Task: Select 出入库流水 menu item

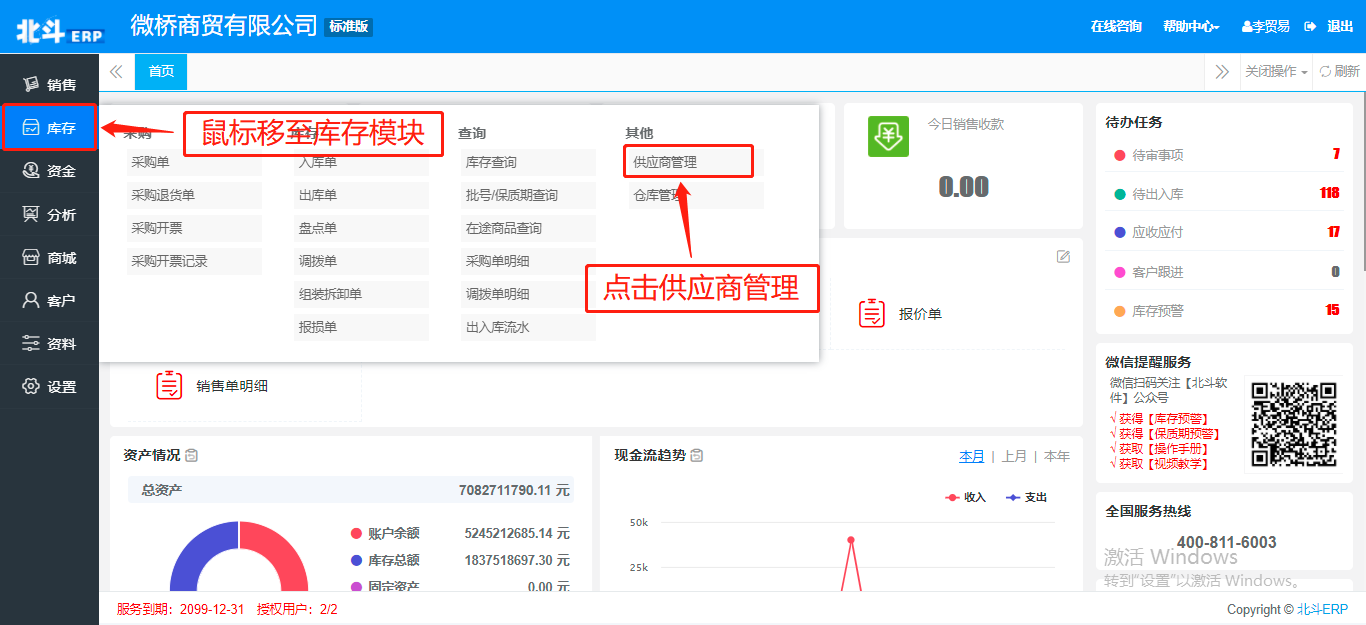Action: [528, 327]
